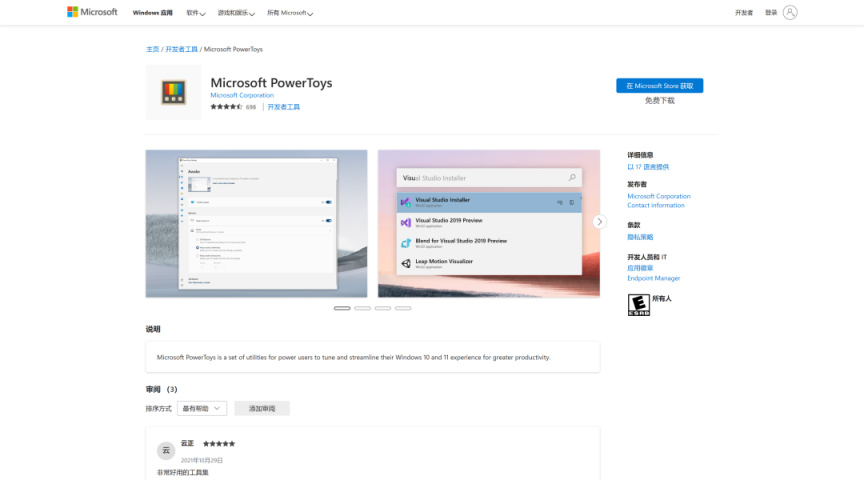Click the star rating under PowerToys title

[x=226, y=107]
